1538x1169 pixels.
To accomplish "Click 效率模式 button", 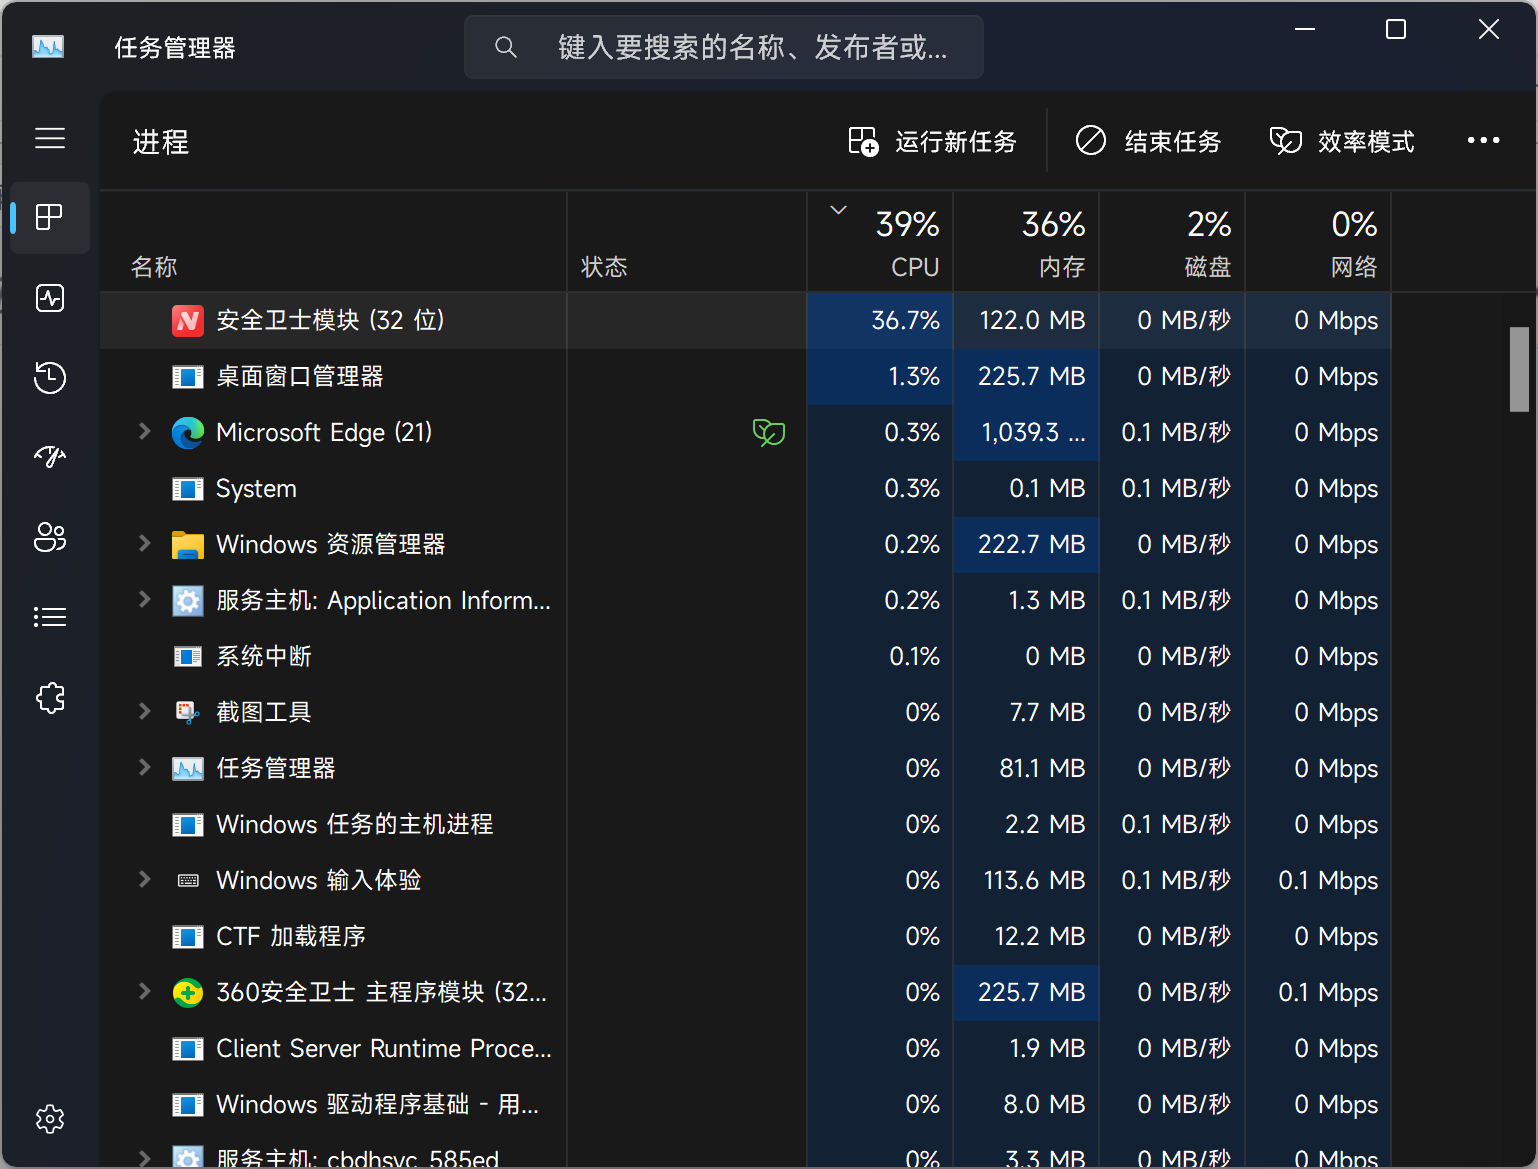I will click(1342, 141).
